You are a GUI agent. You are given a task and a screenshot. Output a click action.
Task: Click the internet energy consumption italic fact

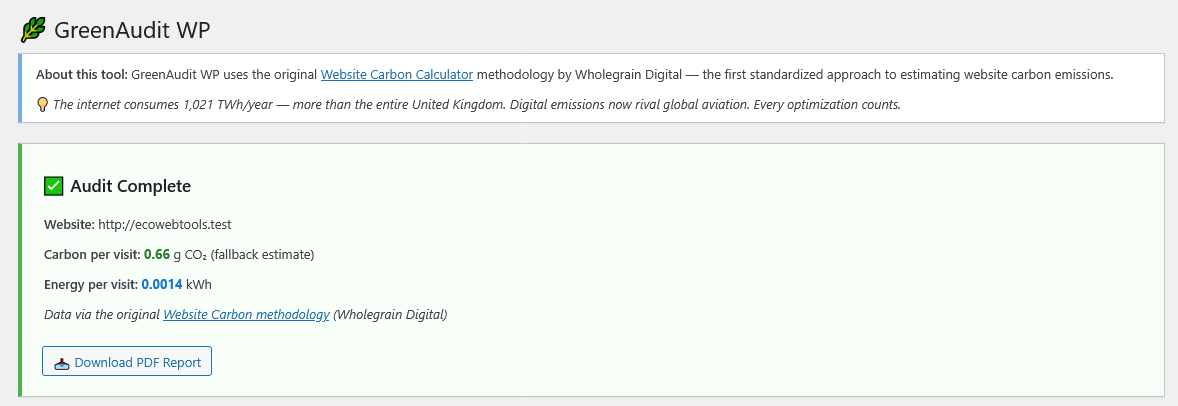476,105
